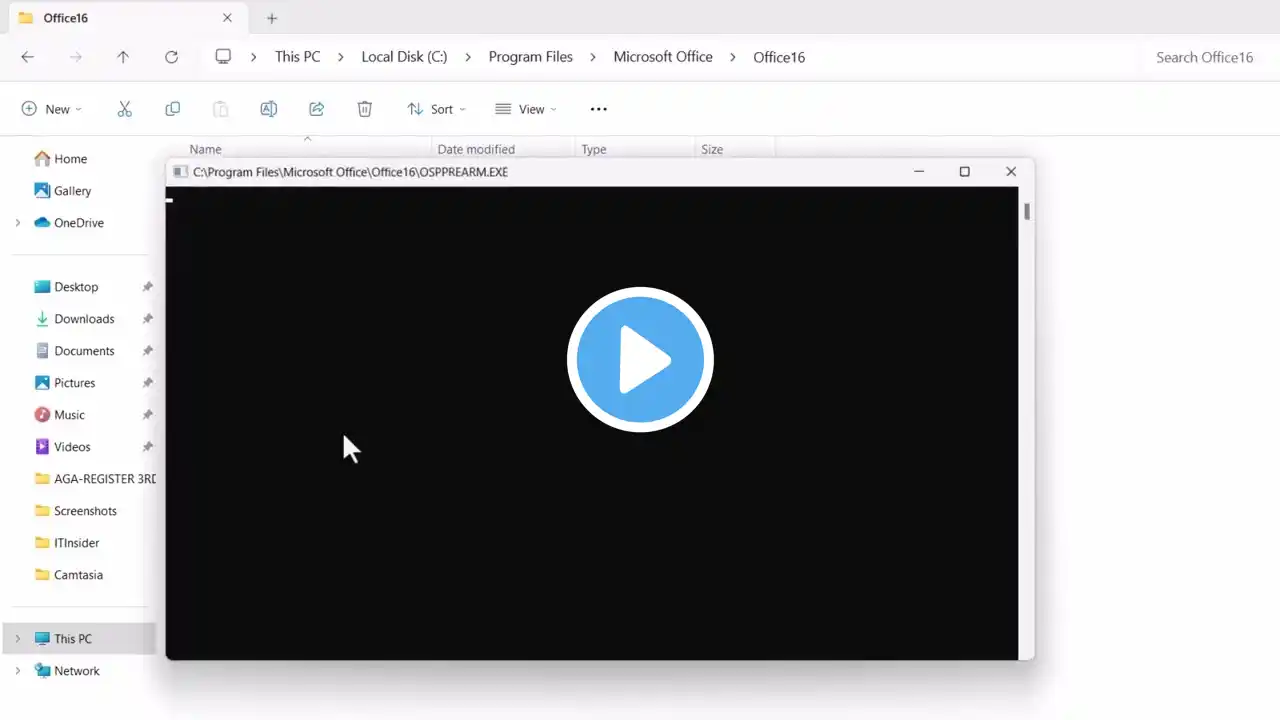
Task: Open the View dropdown
Action: pyautogui.click(x=526, y=109)
